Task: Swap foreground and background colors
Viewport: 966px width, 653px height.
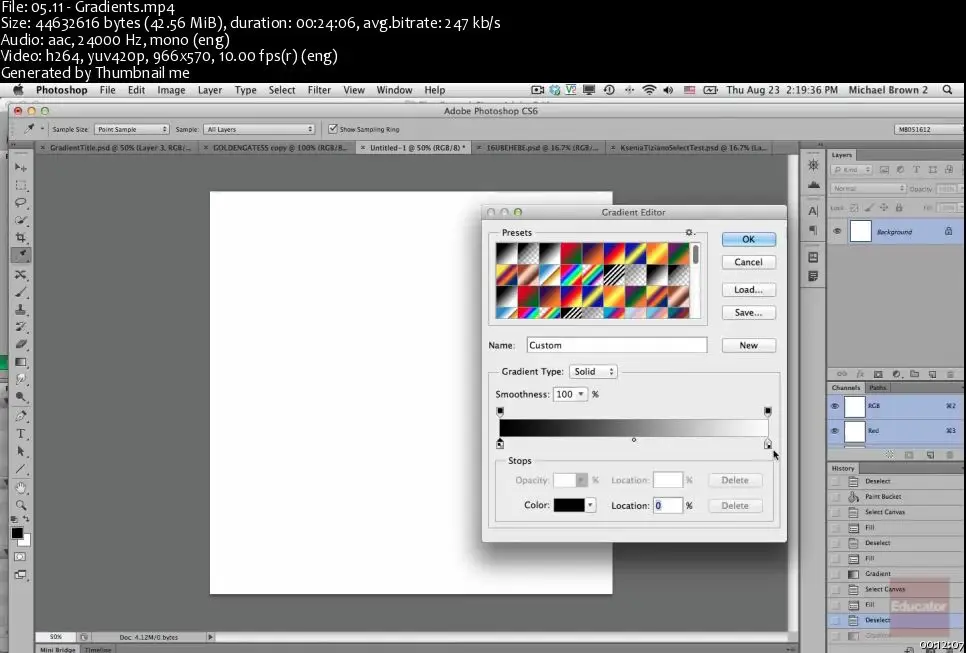Action: coord(26,519)
